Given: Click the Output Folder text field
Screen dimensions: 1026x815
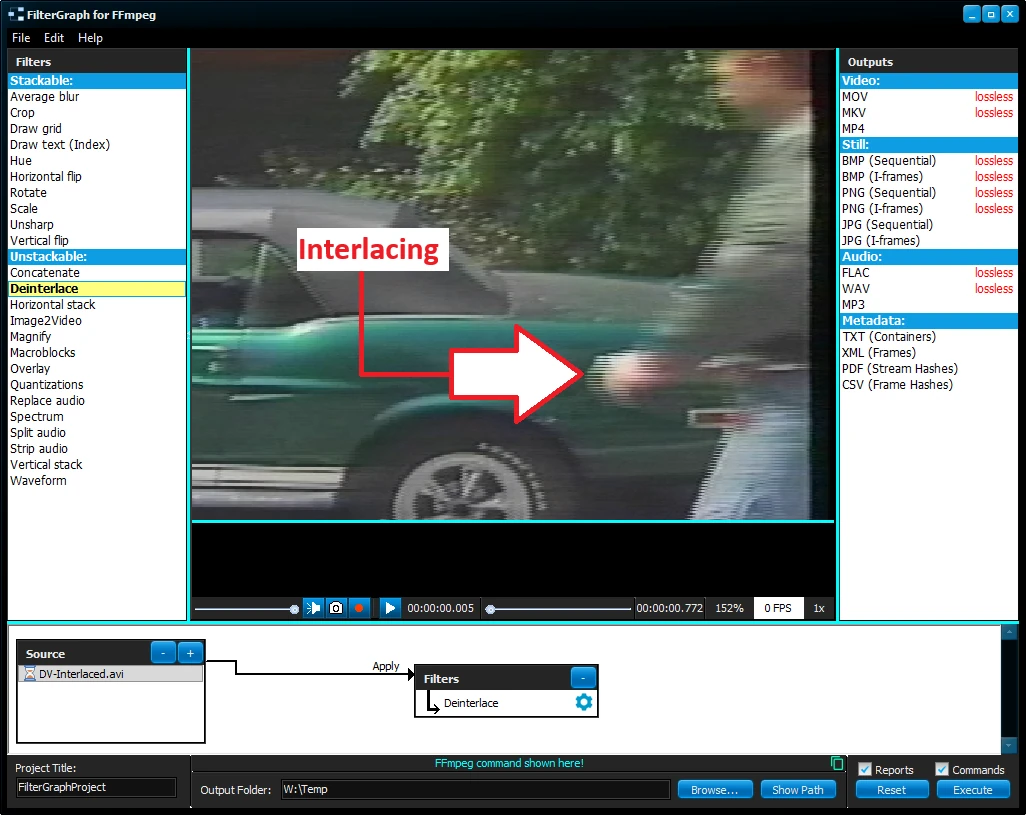Looking at the screenshot, I should click(x=476, y=789).
